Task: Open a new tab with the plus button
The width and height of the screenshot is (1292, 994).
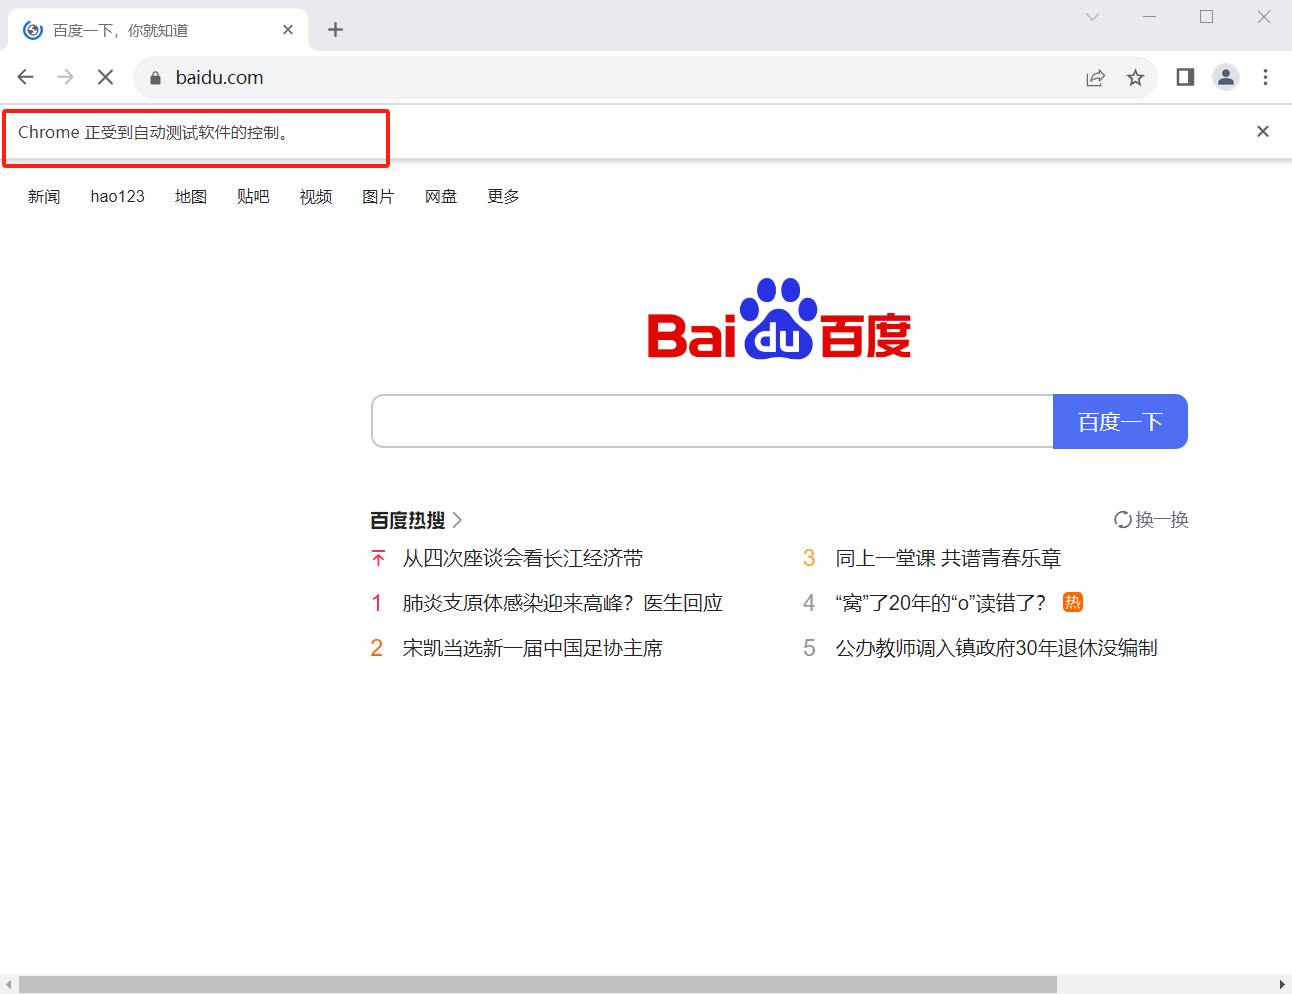Action: point(335,30)
